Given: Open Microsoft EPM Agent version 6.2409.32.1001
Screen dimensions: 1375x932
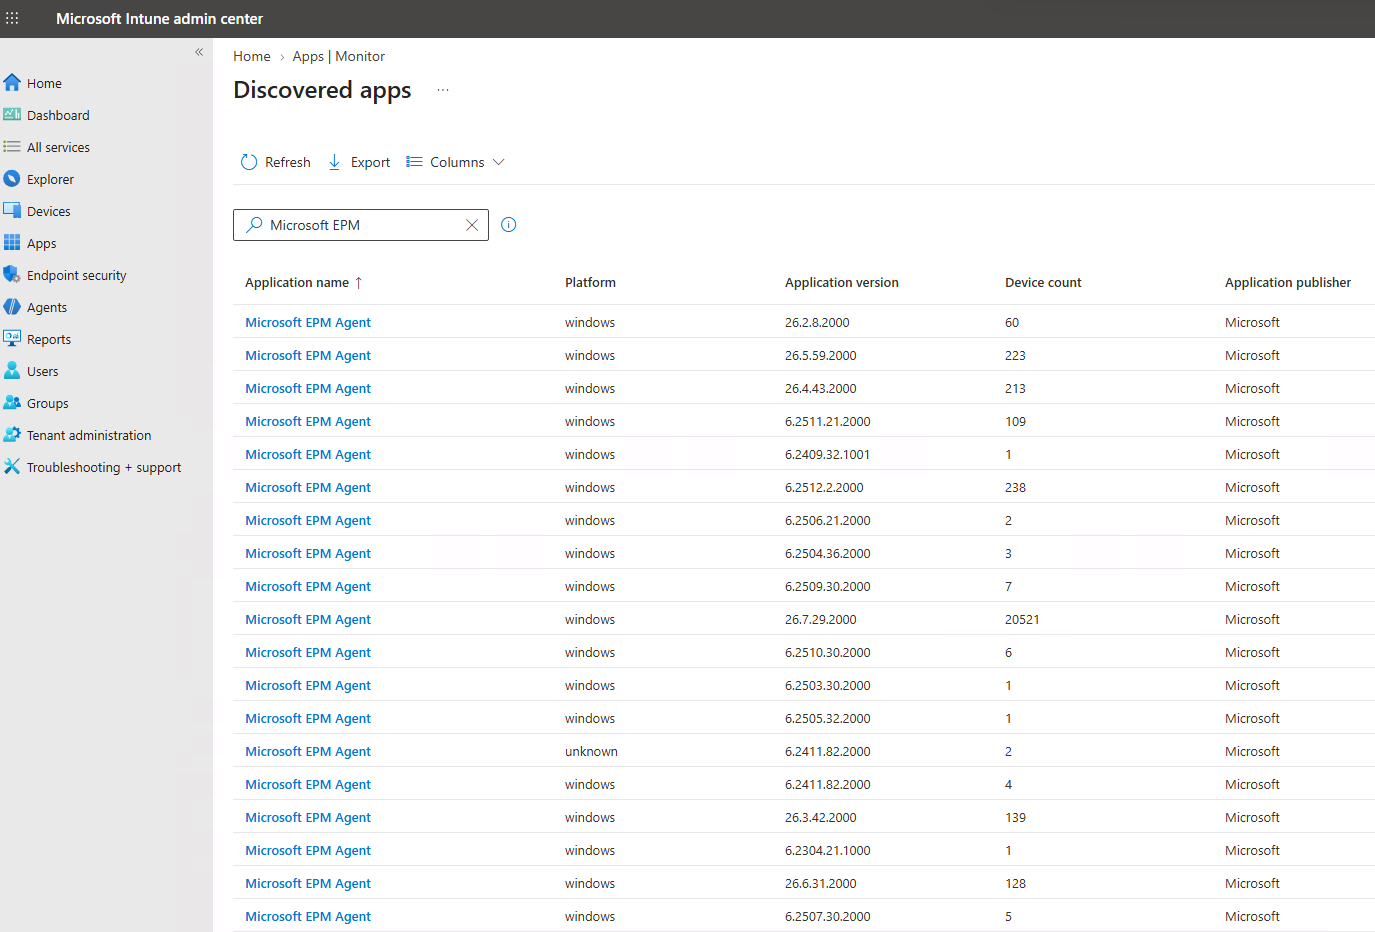Looking at the screenshot, I should pyautogui.click(x=308, y=455).
